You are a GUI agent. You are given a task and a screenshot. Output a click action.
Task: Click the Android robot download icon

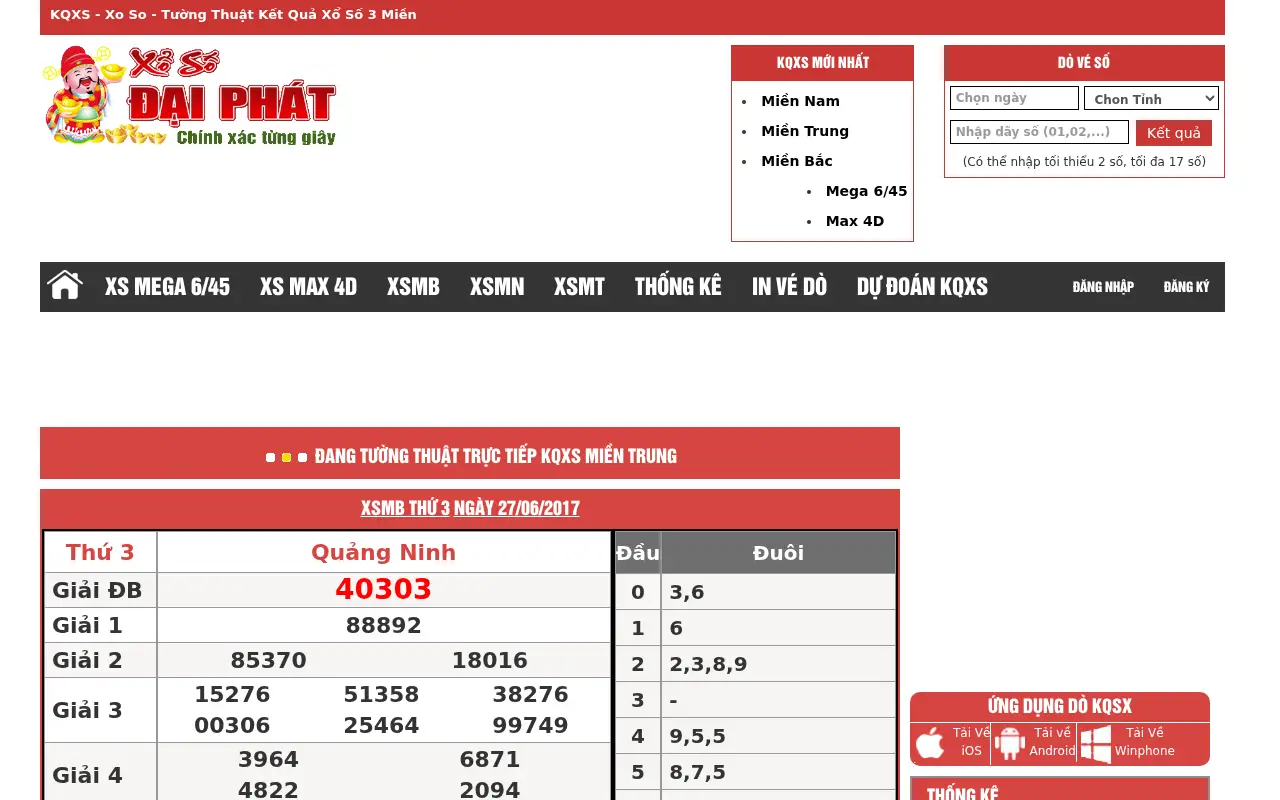tap(1010, 743)
